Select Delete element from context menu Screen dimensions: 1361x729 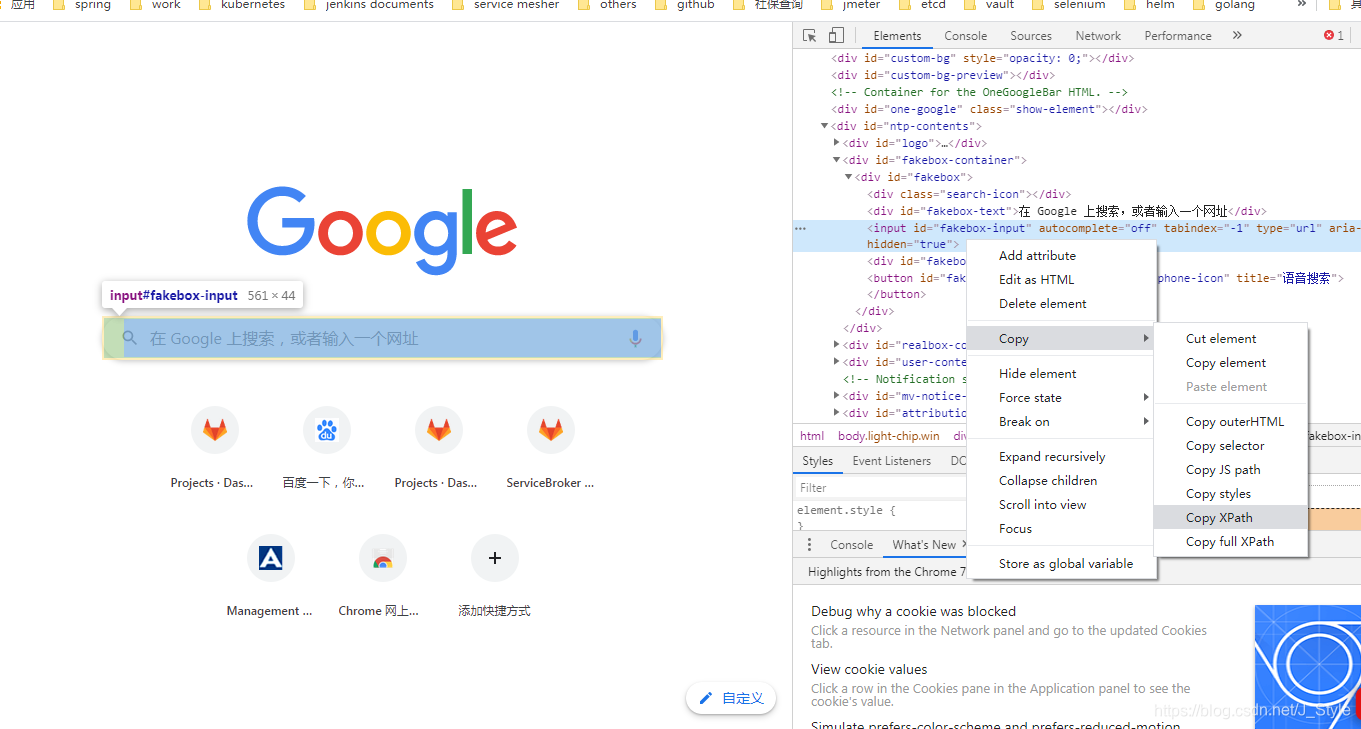point(1061,304)
